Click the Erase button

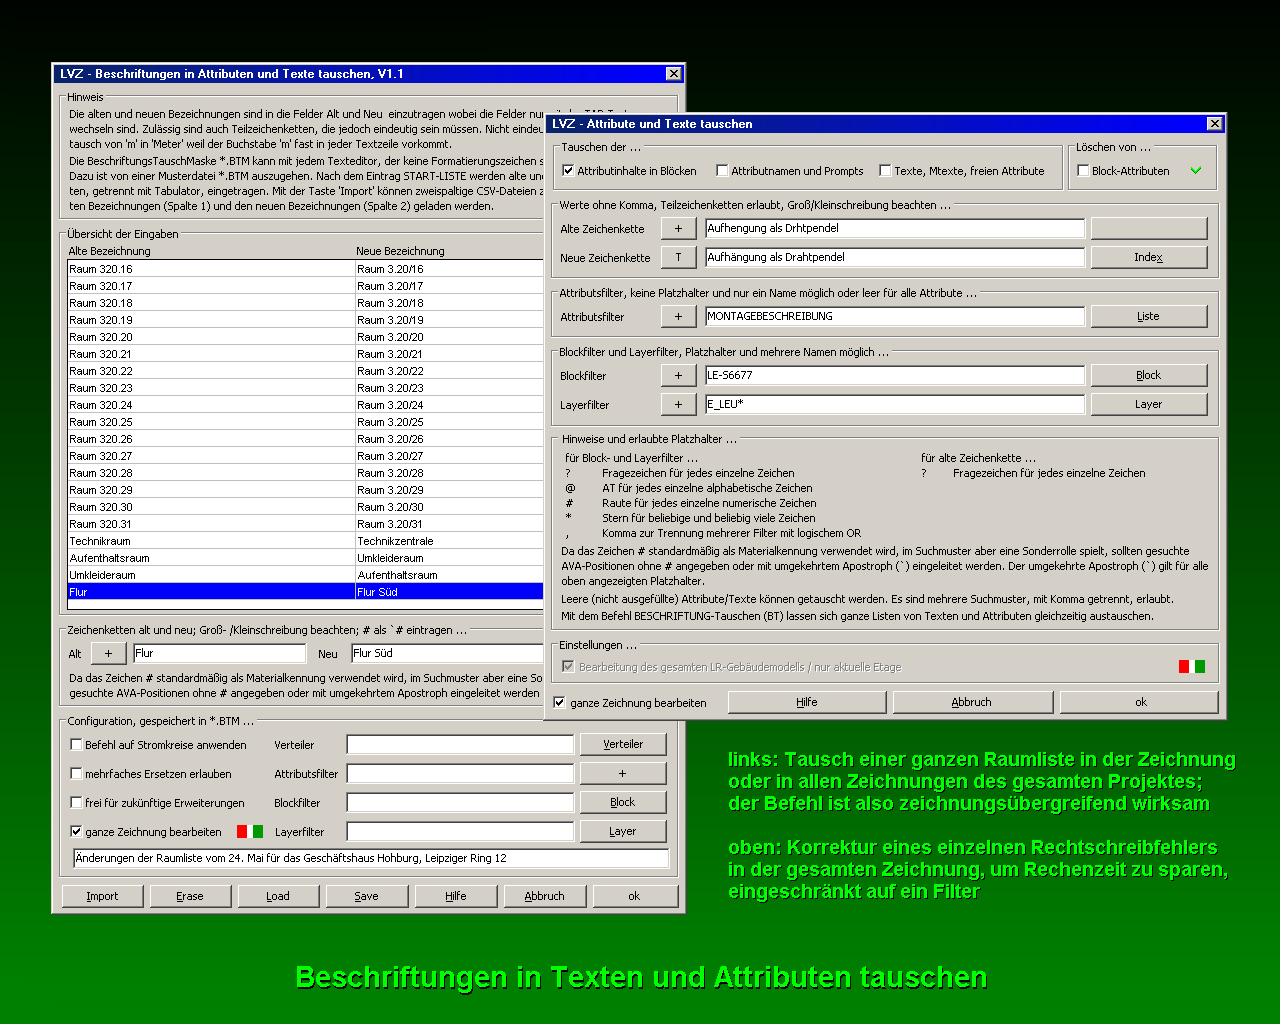[x=190, y=897]
